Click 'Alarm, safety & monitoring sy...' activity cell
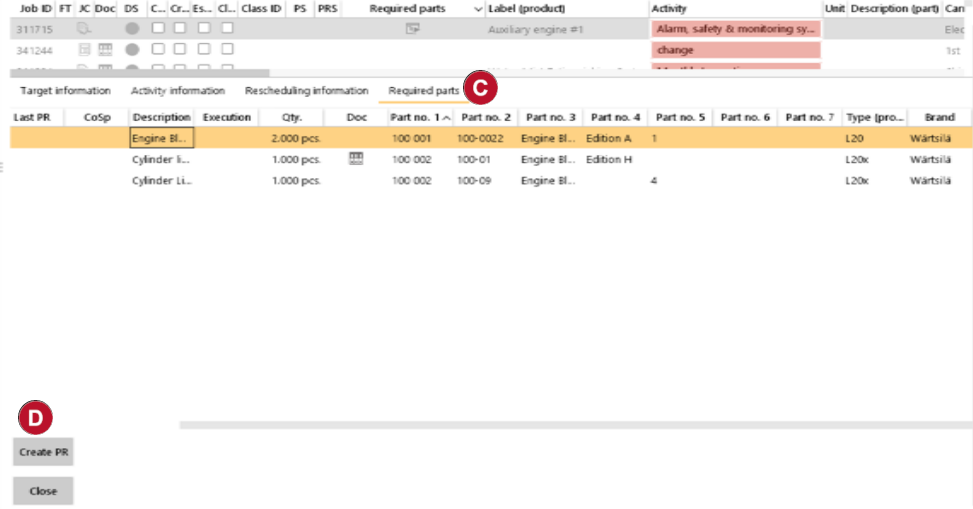973x509 pixels. (735, 29)
